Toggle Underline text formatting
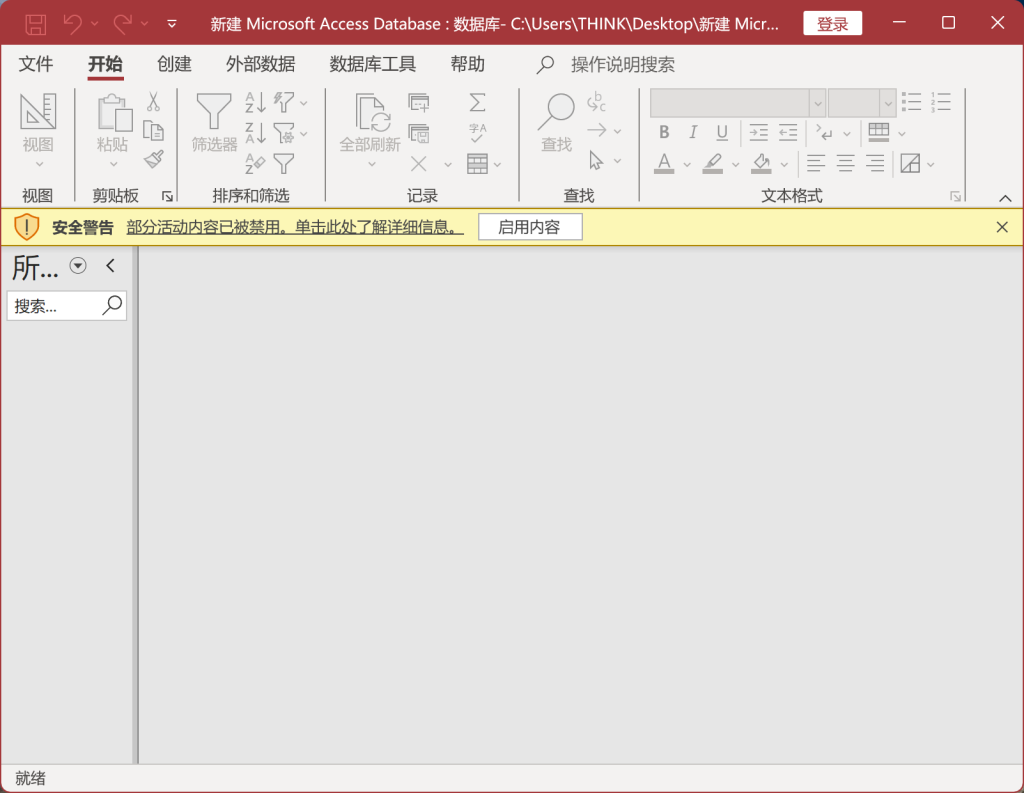 (x=721, y=133)
